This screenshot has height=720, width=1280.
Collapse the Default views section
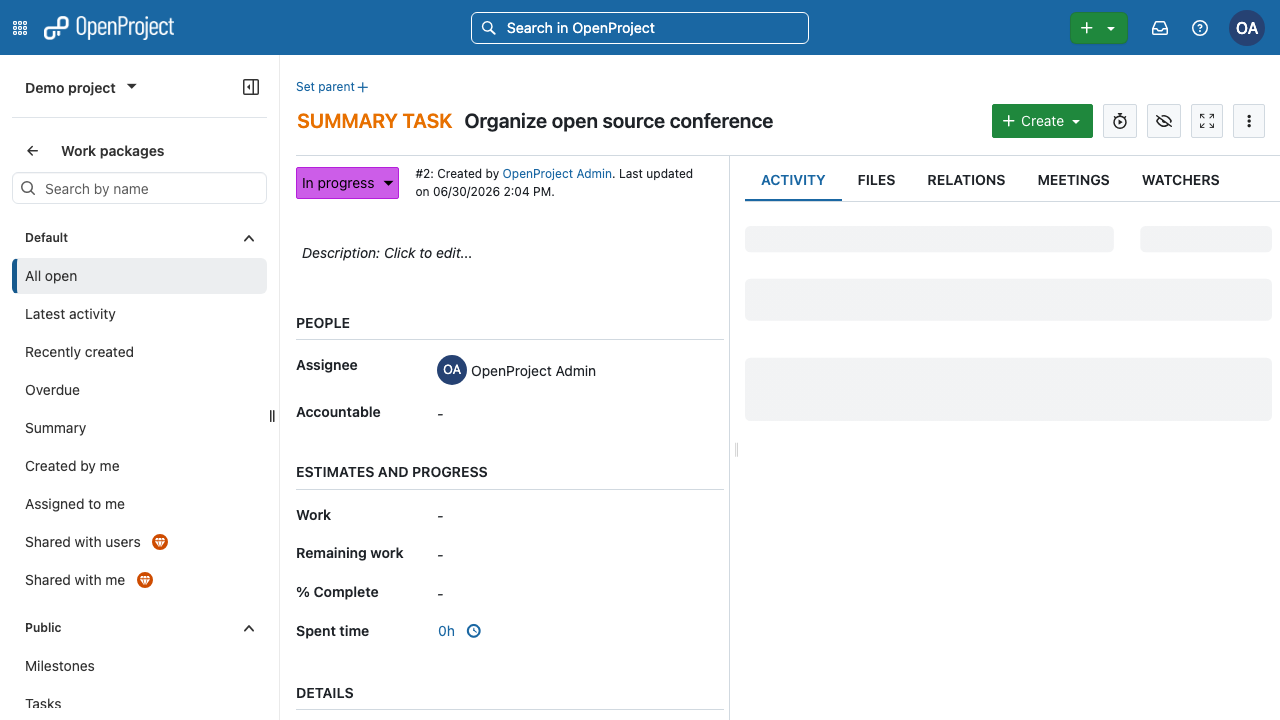click(x=249, y=238)
